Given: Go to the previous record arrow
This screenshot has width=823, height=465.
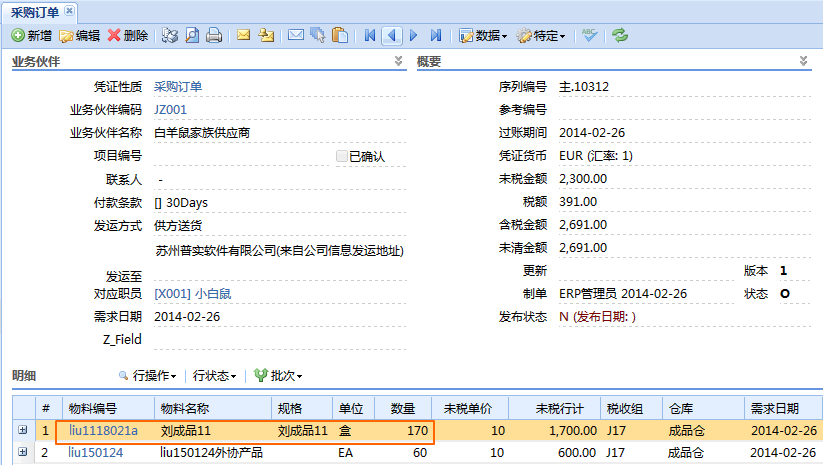Looking at the screenshot, I should 392,35.
